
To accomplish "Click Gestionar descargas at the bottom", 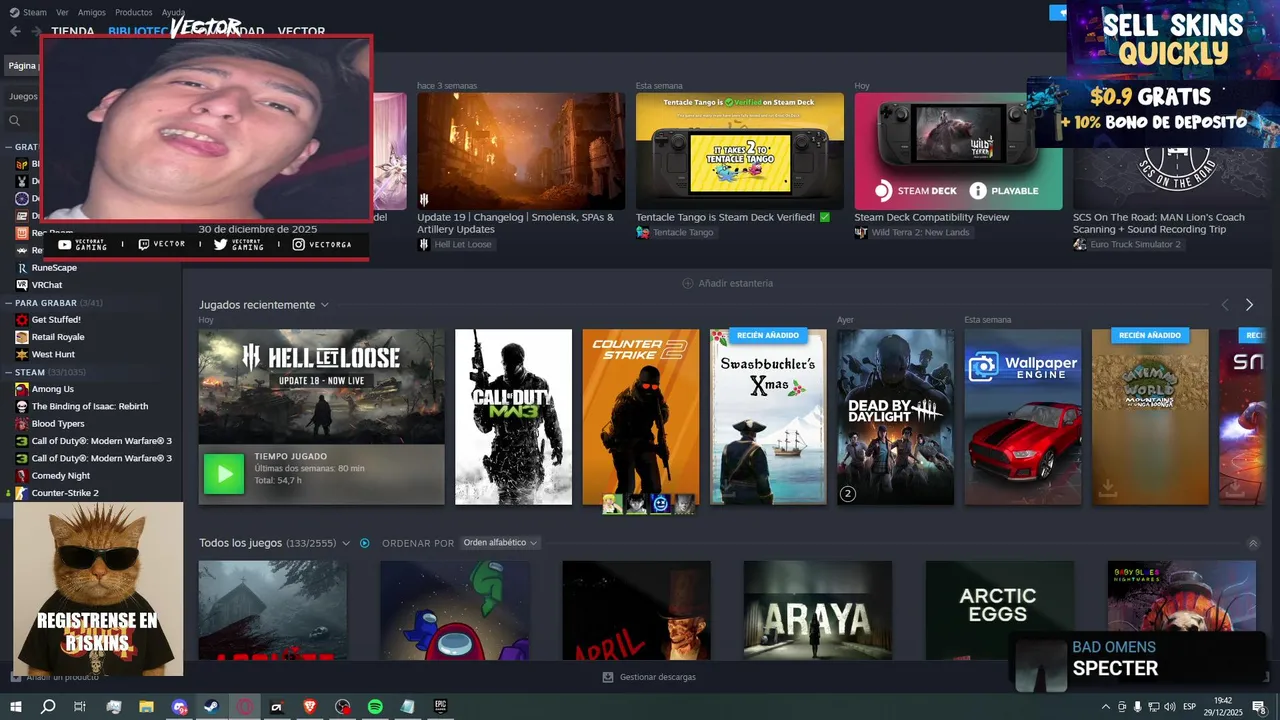I will [x=649, y=677].
